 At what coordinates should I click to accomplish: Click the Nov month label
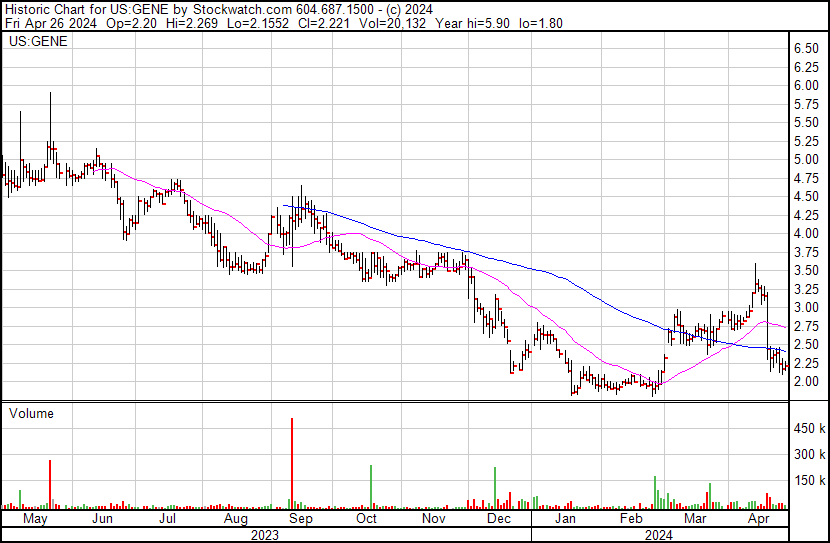coord(434,519)
